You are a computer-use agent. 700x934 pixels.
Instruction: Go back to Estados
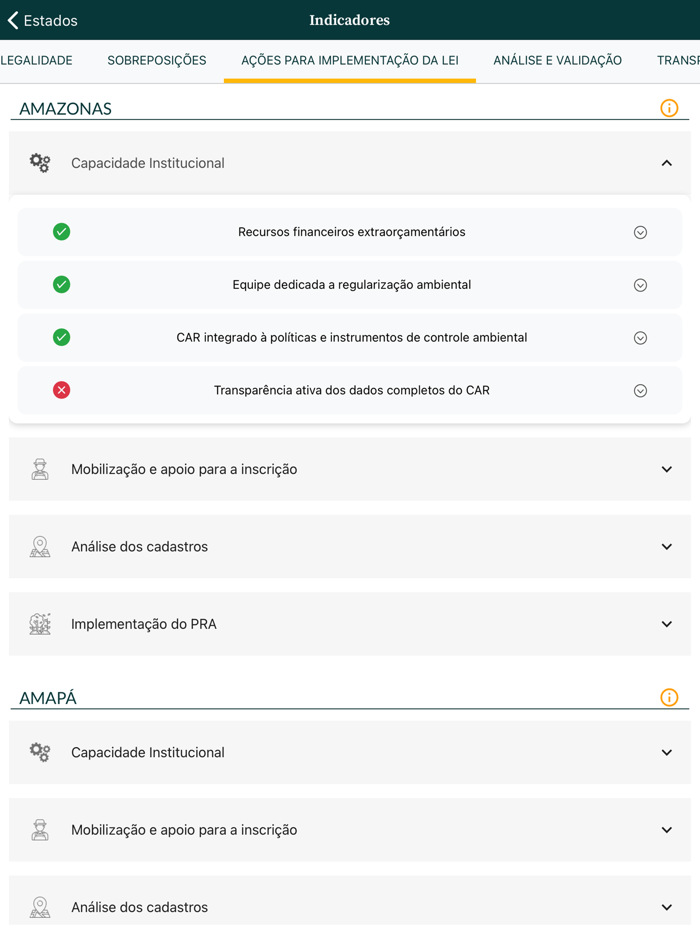coord(40,20)
